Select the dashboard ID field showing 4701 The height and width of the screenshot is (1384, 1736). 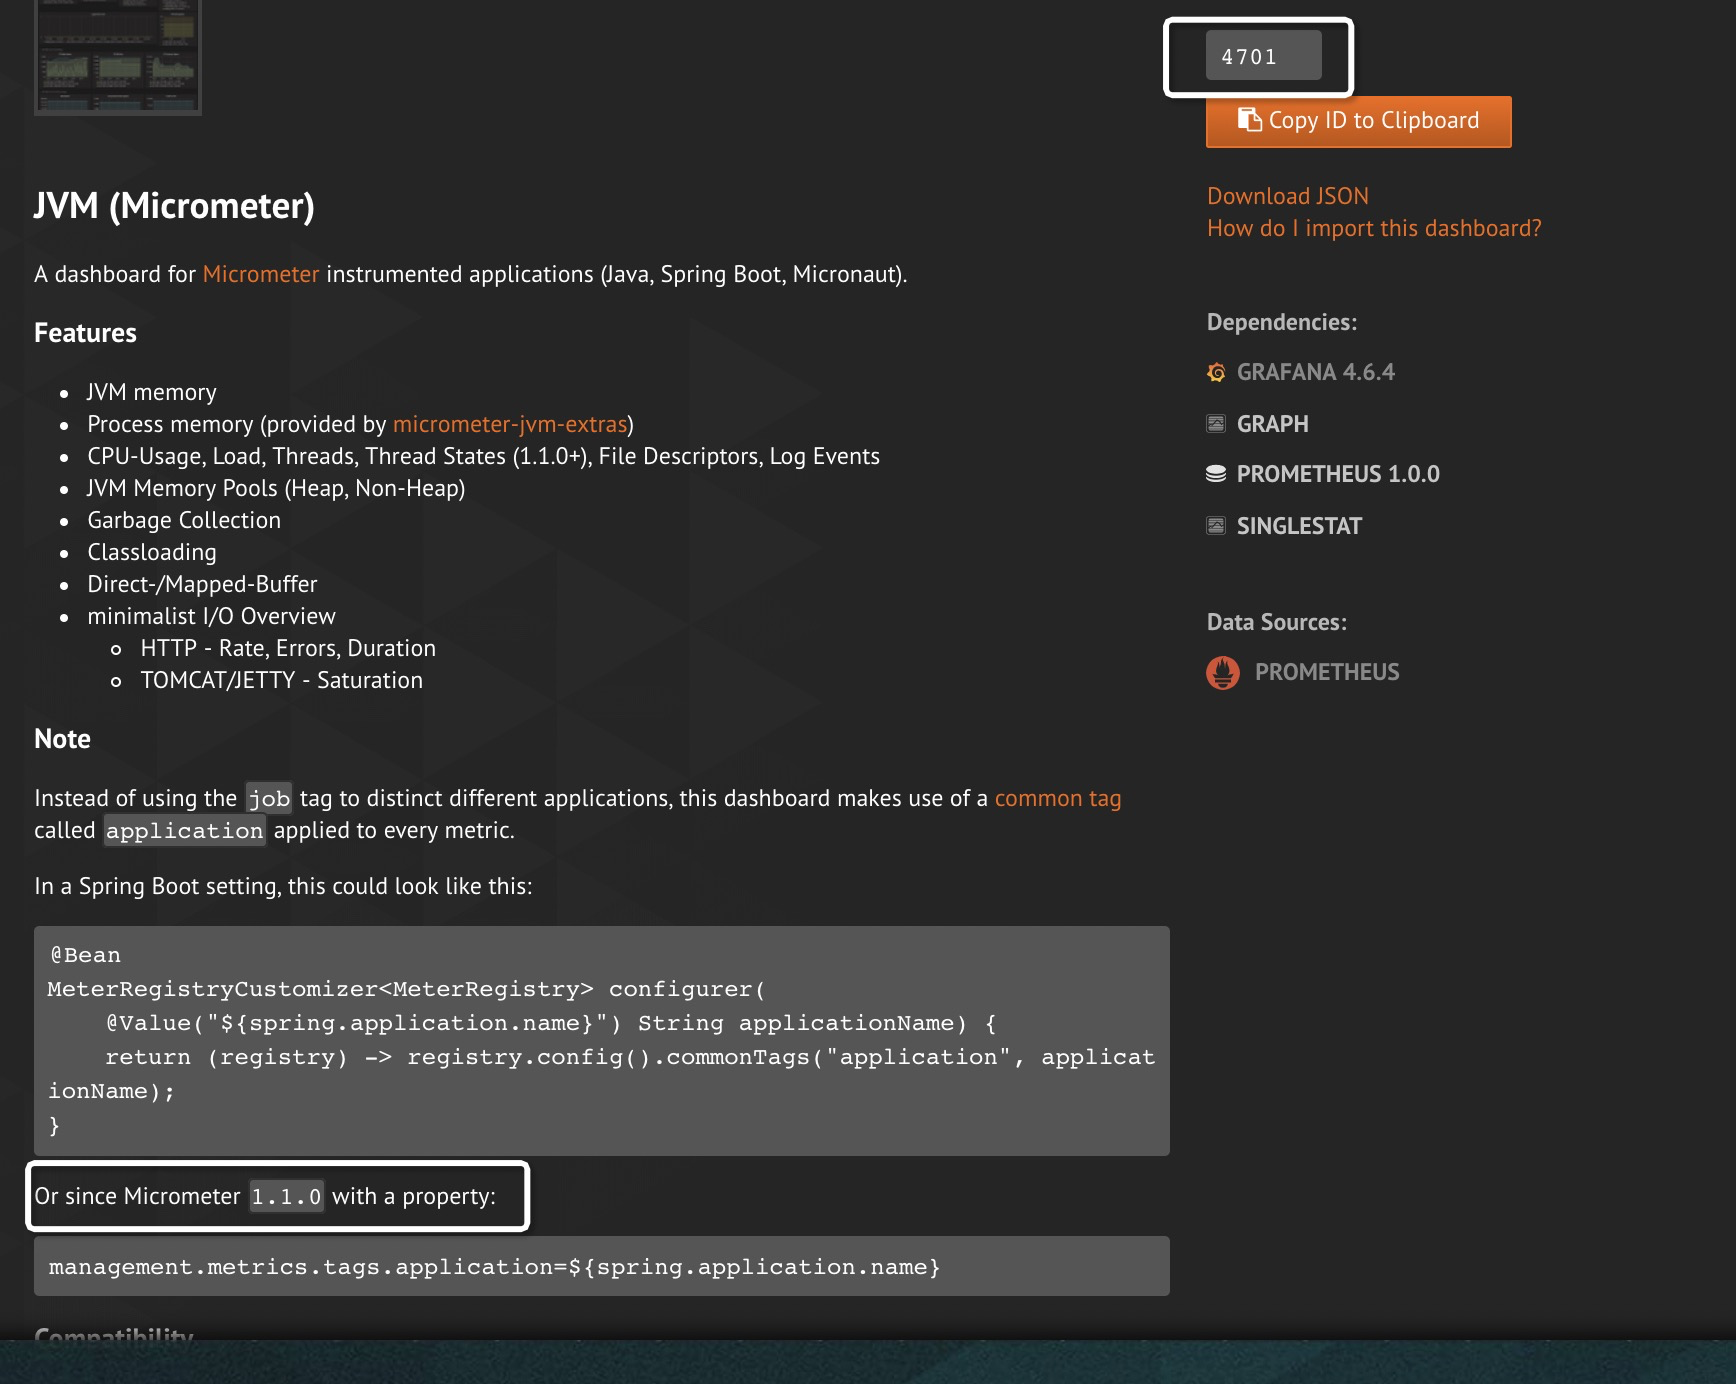point(1263,56)
